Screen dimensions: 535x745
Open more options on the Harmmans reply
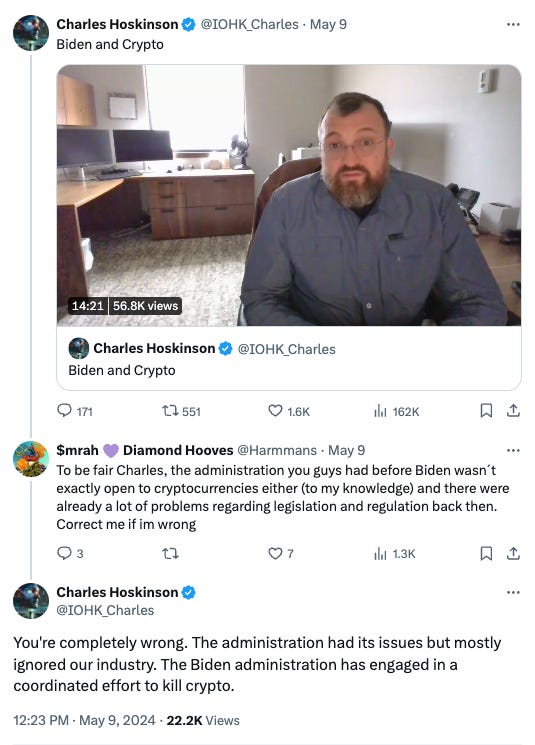tap(513, 450)
